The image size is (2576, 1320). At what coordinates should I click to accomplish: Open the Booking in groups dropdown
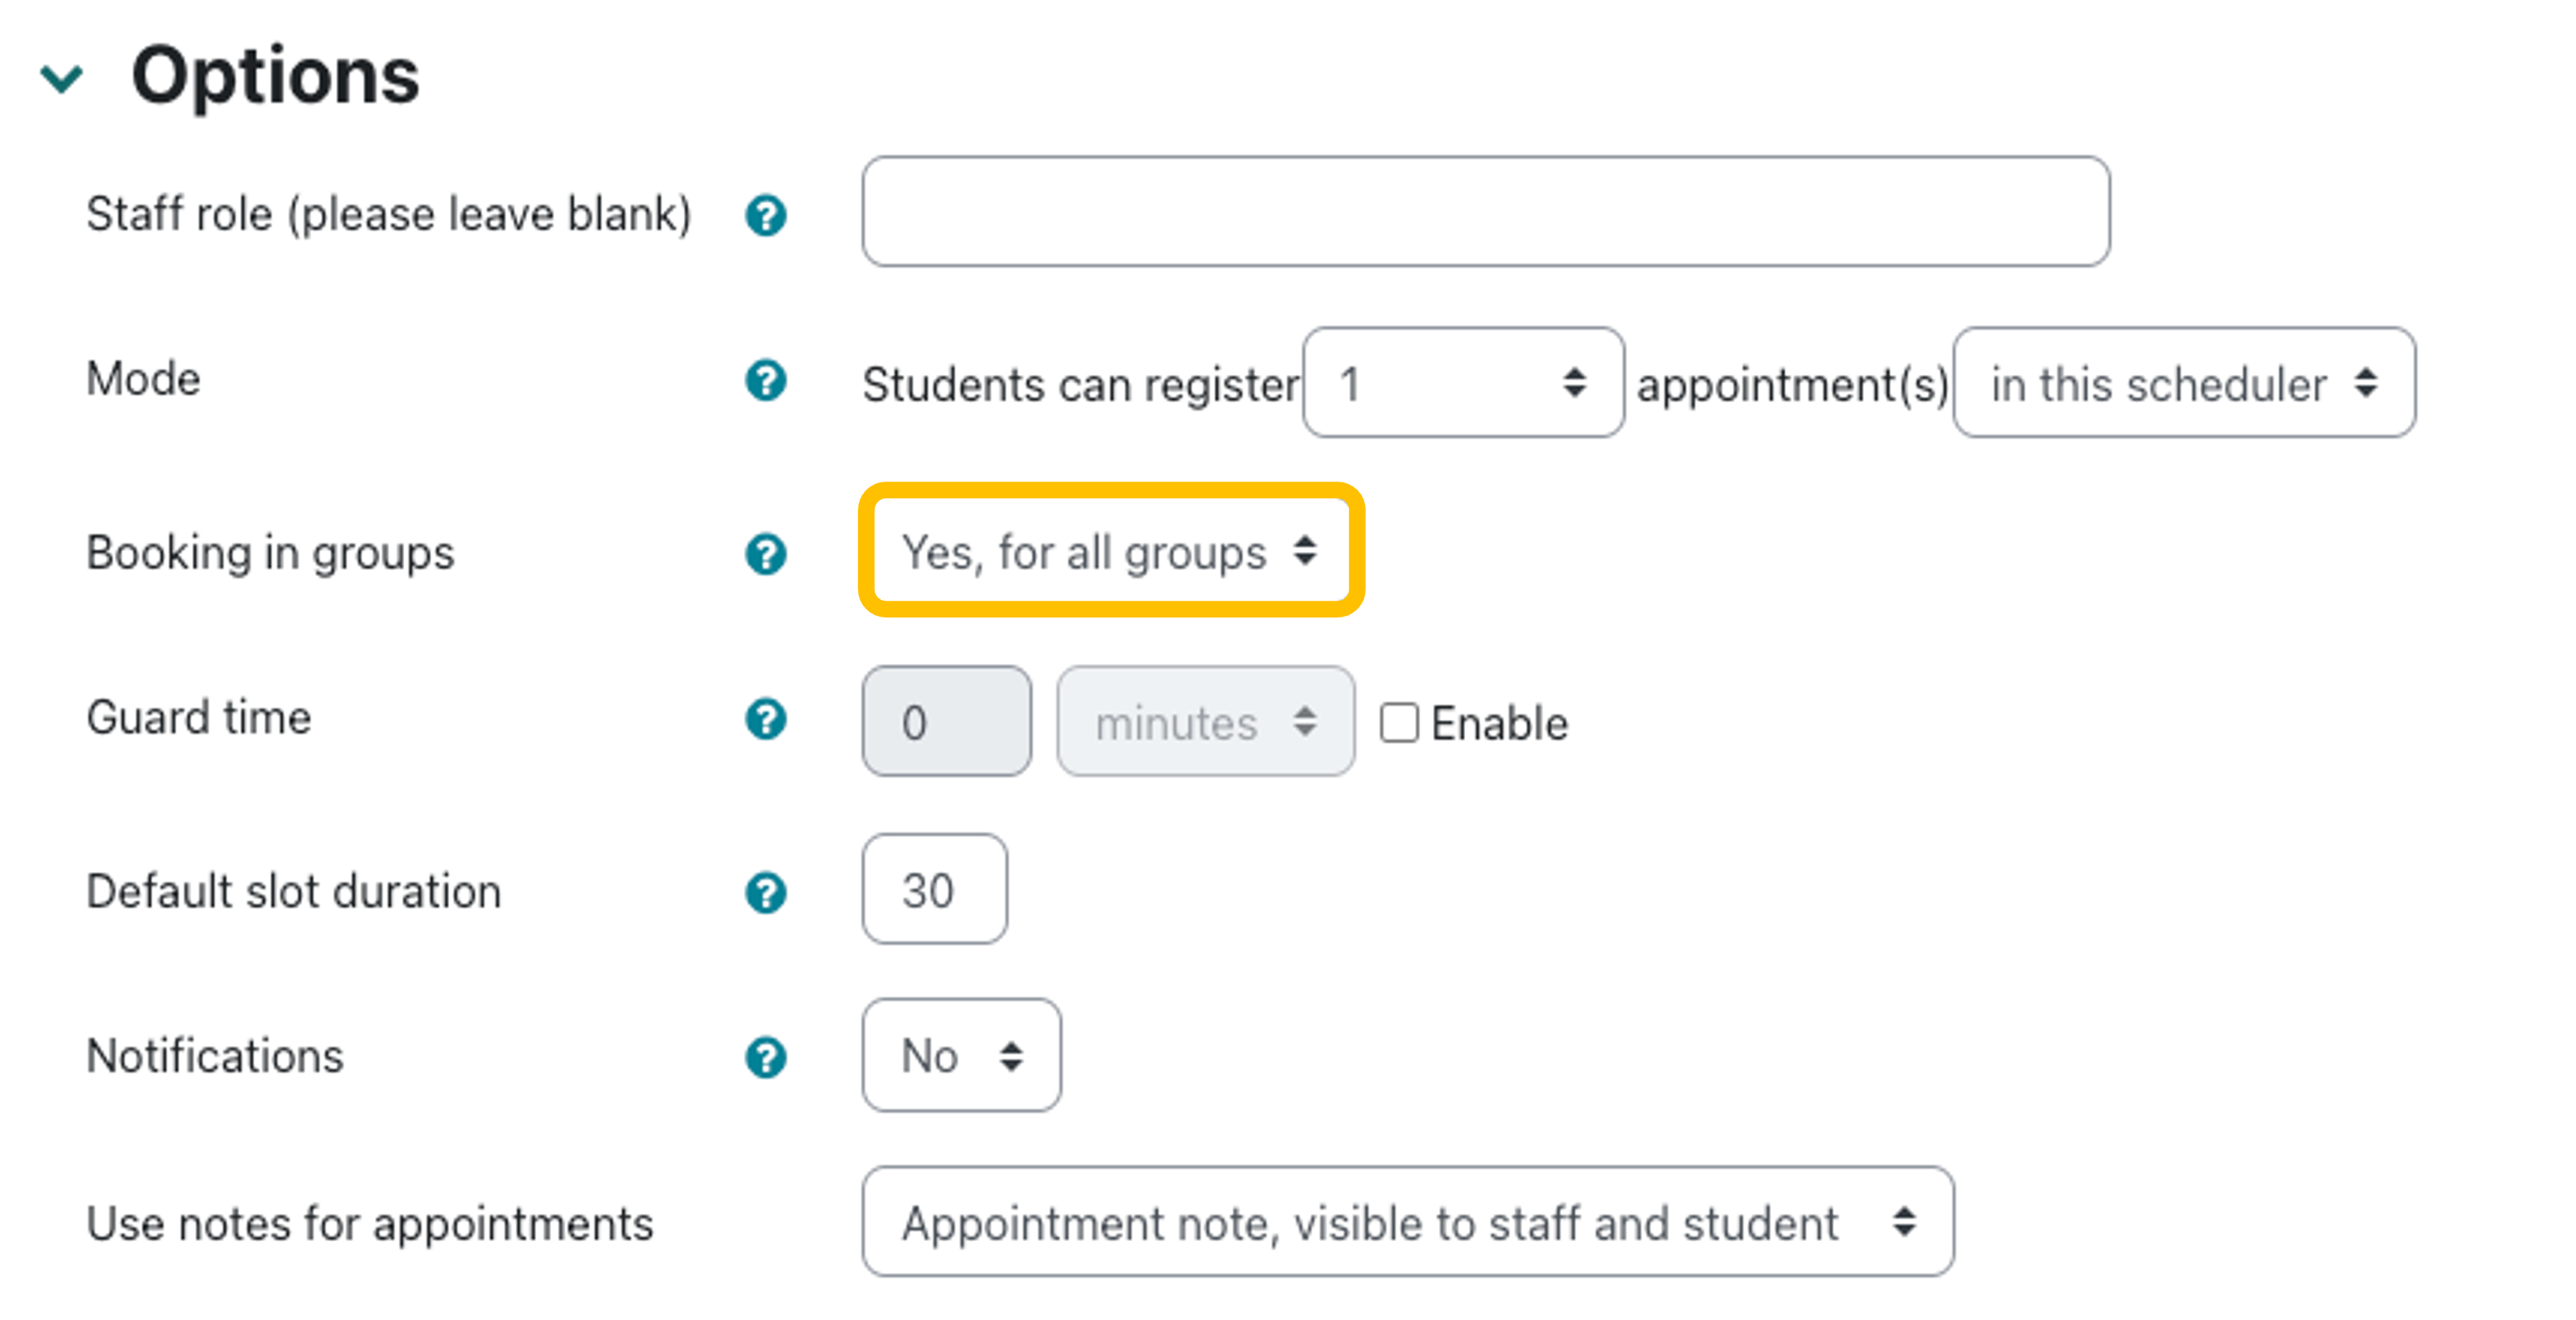point(1110,551)
